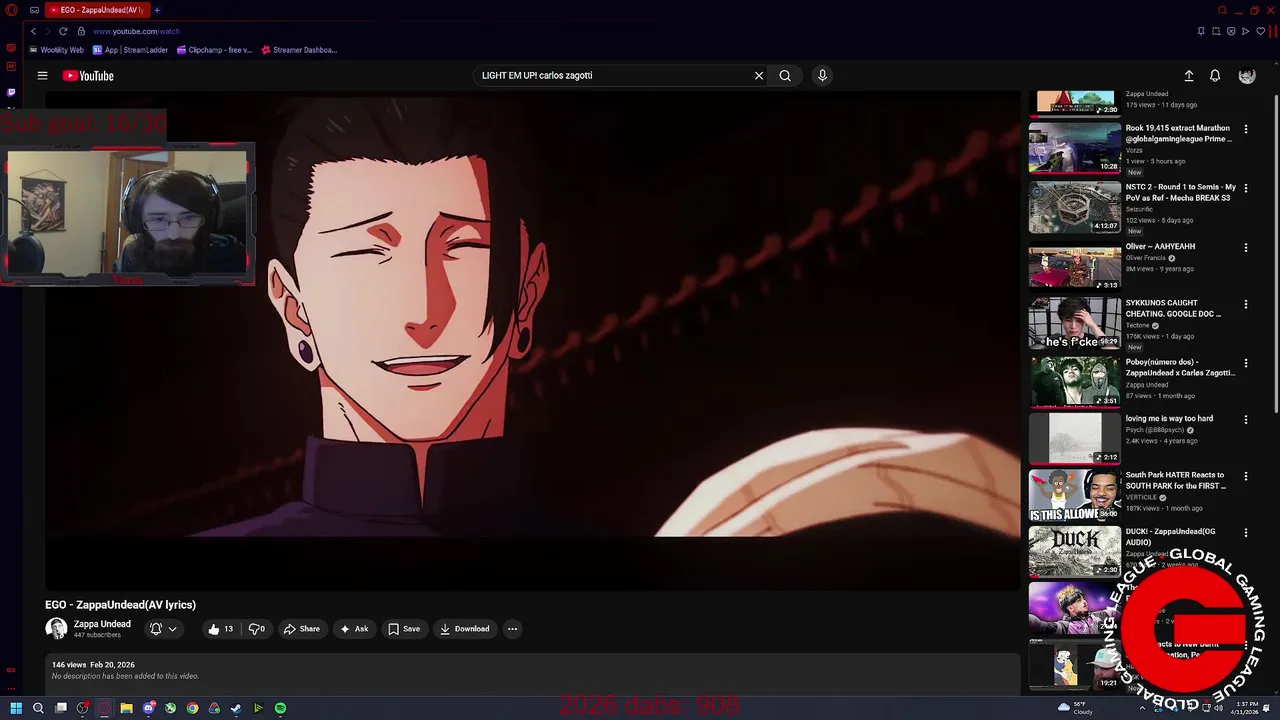Play the loving me is way too hard video
Image resolution: width=1280 pixels, height=720 pixels.
pos(1075,438)
